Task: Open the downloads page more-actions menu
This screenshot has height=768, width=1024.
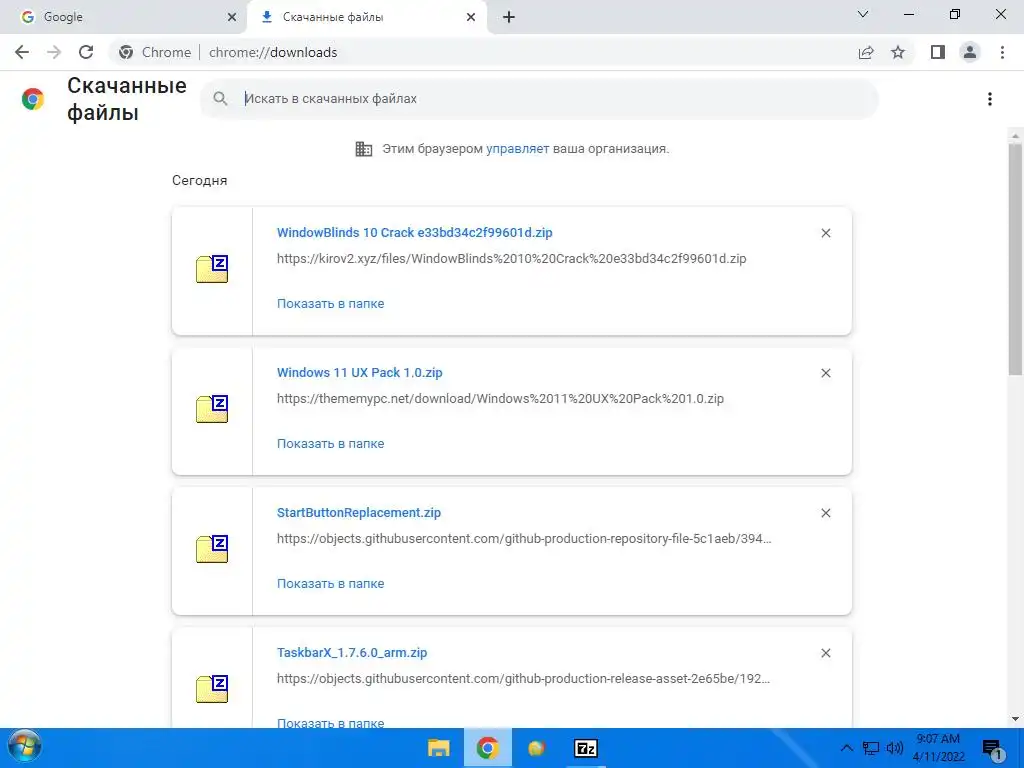Action: tap(990, 99)
